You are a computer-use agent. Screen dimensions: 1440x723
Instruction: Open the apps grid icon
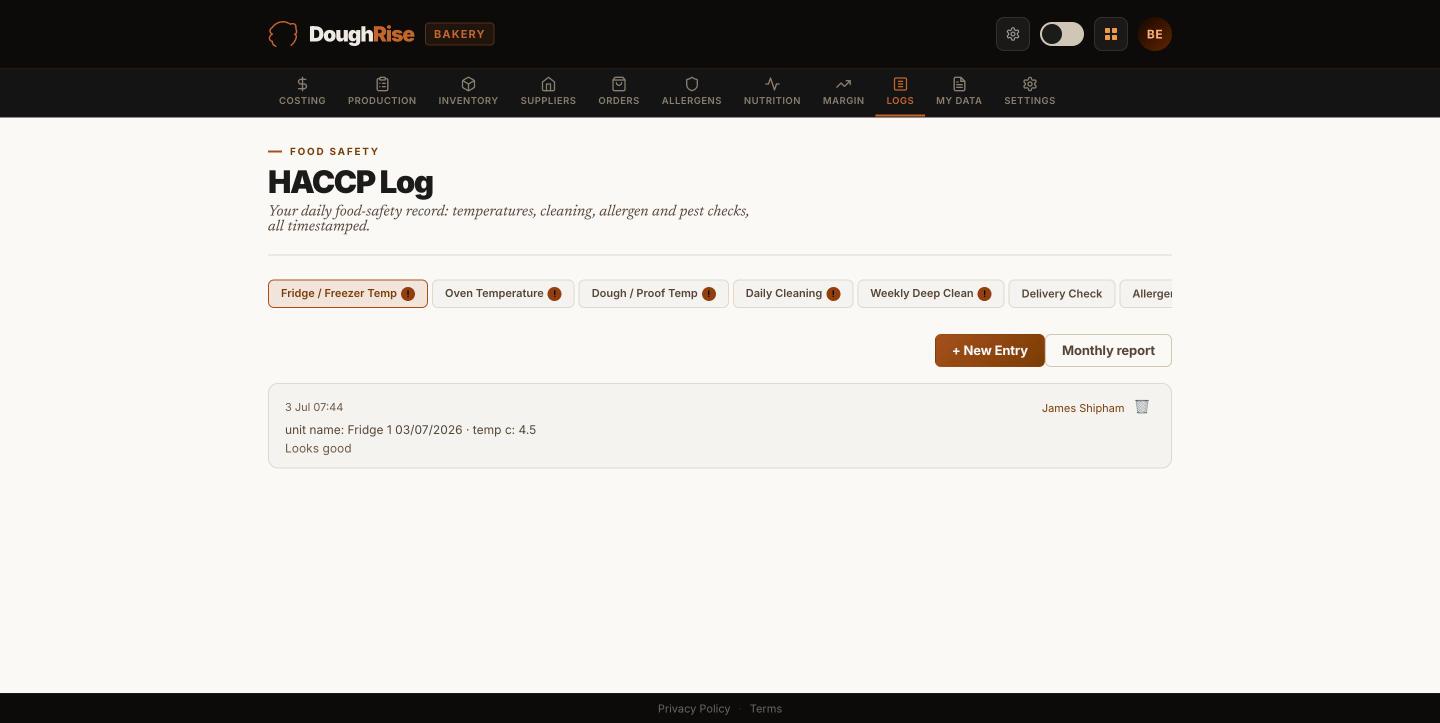pos(1111,34)
